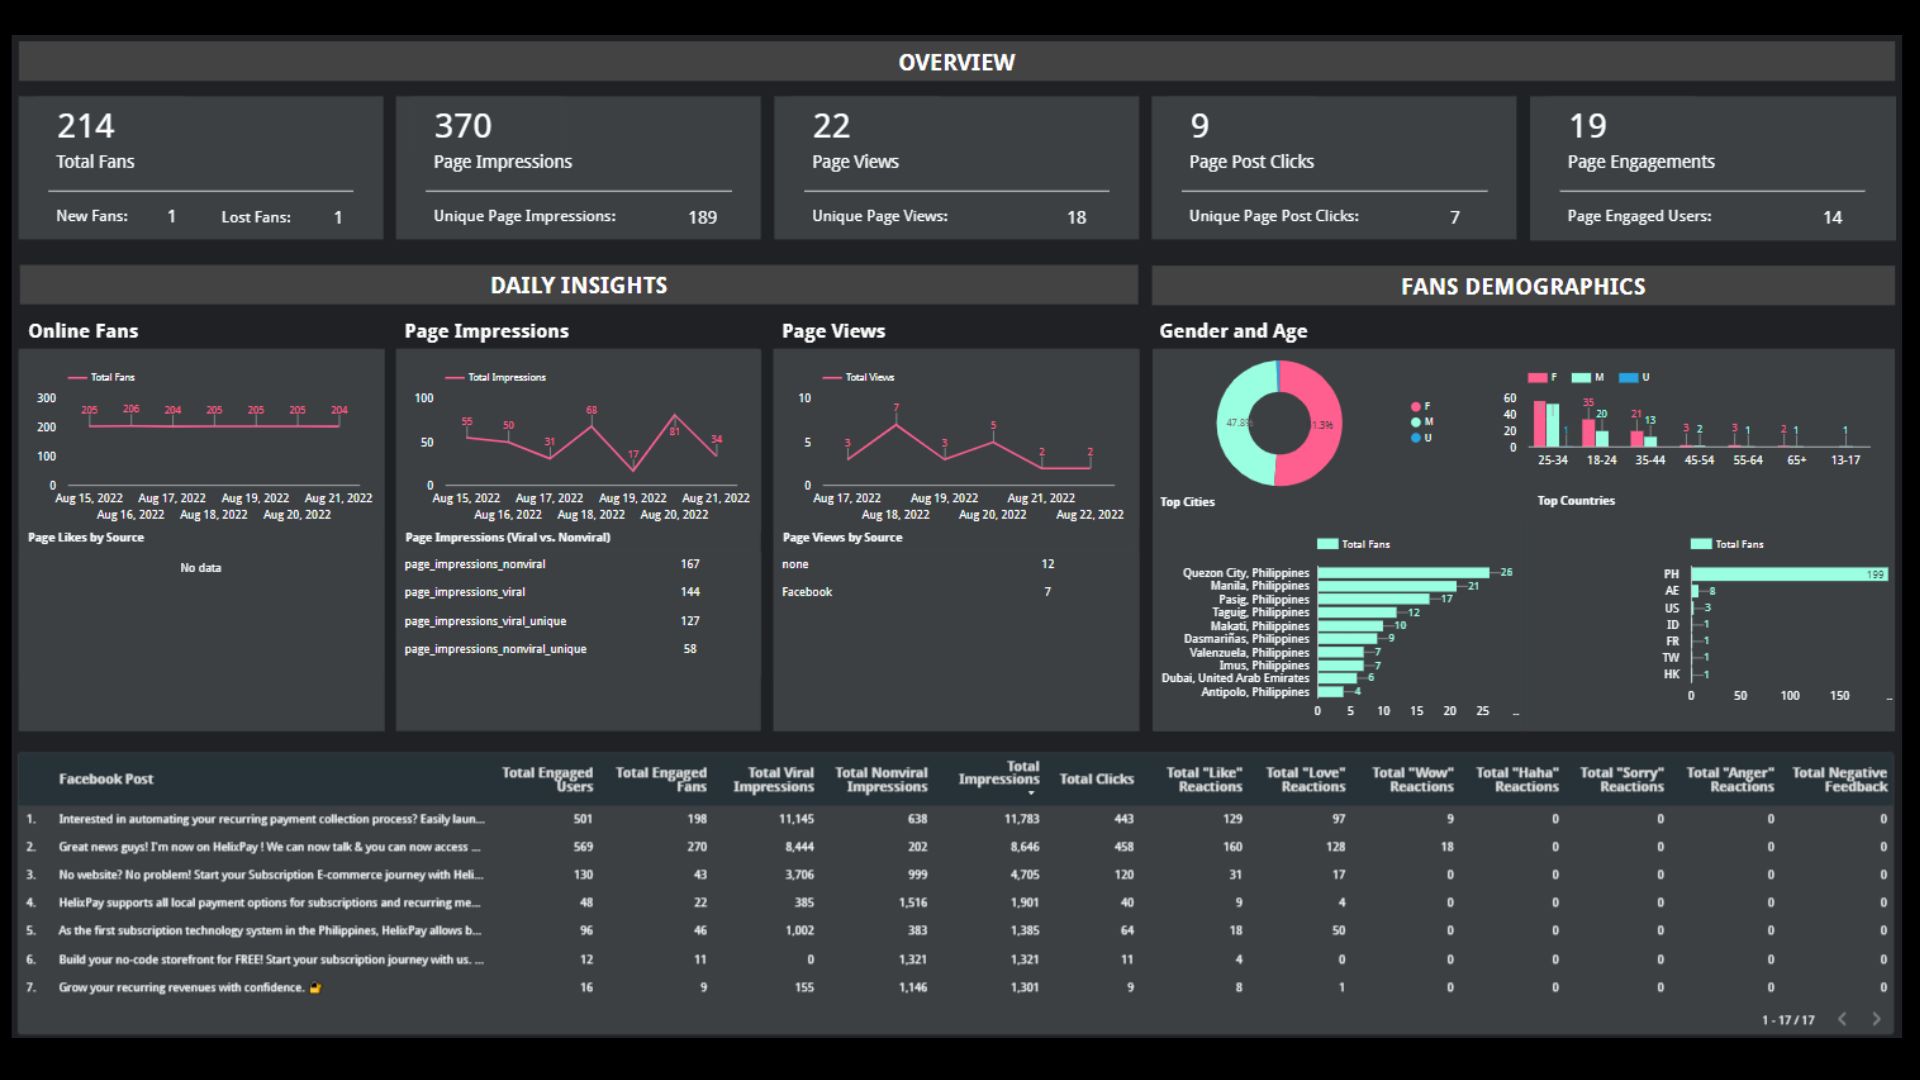Toggle U series in age bar legend
This screenshot has height=1080, width=1920.
(1628, 378)
